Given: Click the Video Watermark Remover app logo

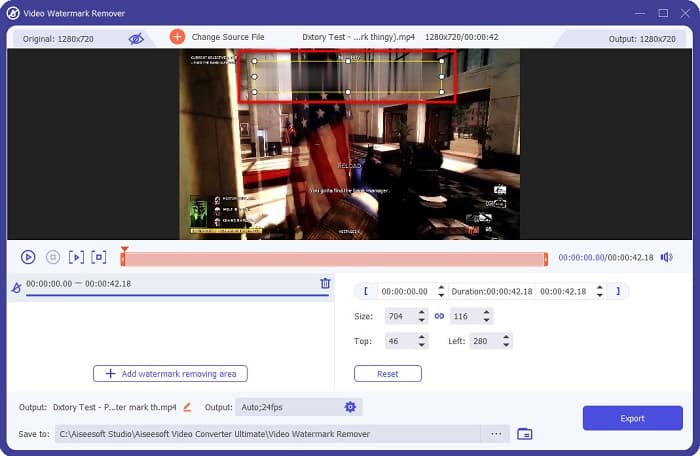Looking at the screenshot, I should click(x=13, y=13).
